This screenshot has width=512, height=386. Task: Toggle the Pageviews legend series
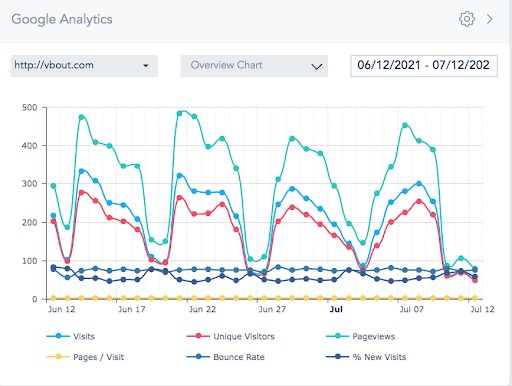361,336
